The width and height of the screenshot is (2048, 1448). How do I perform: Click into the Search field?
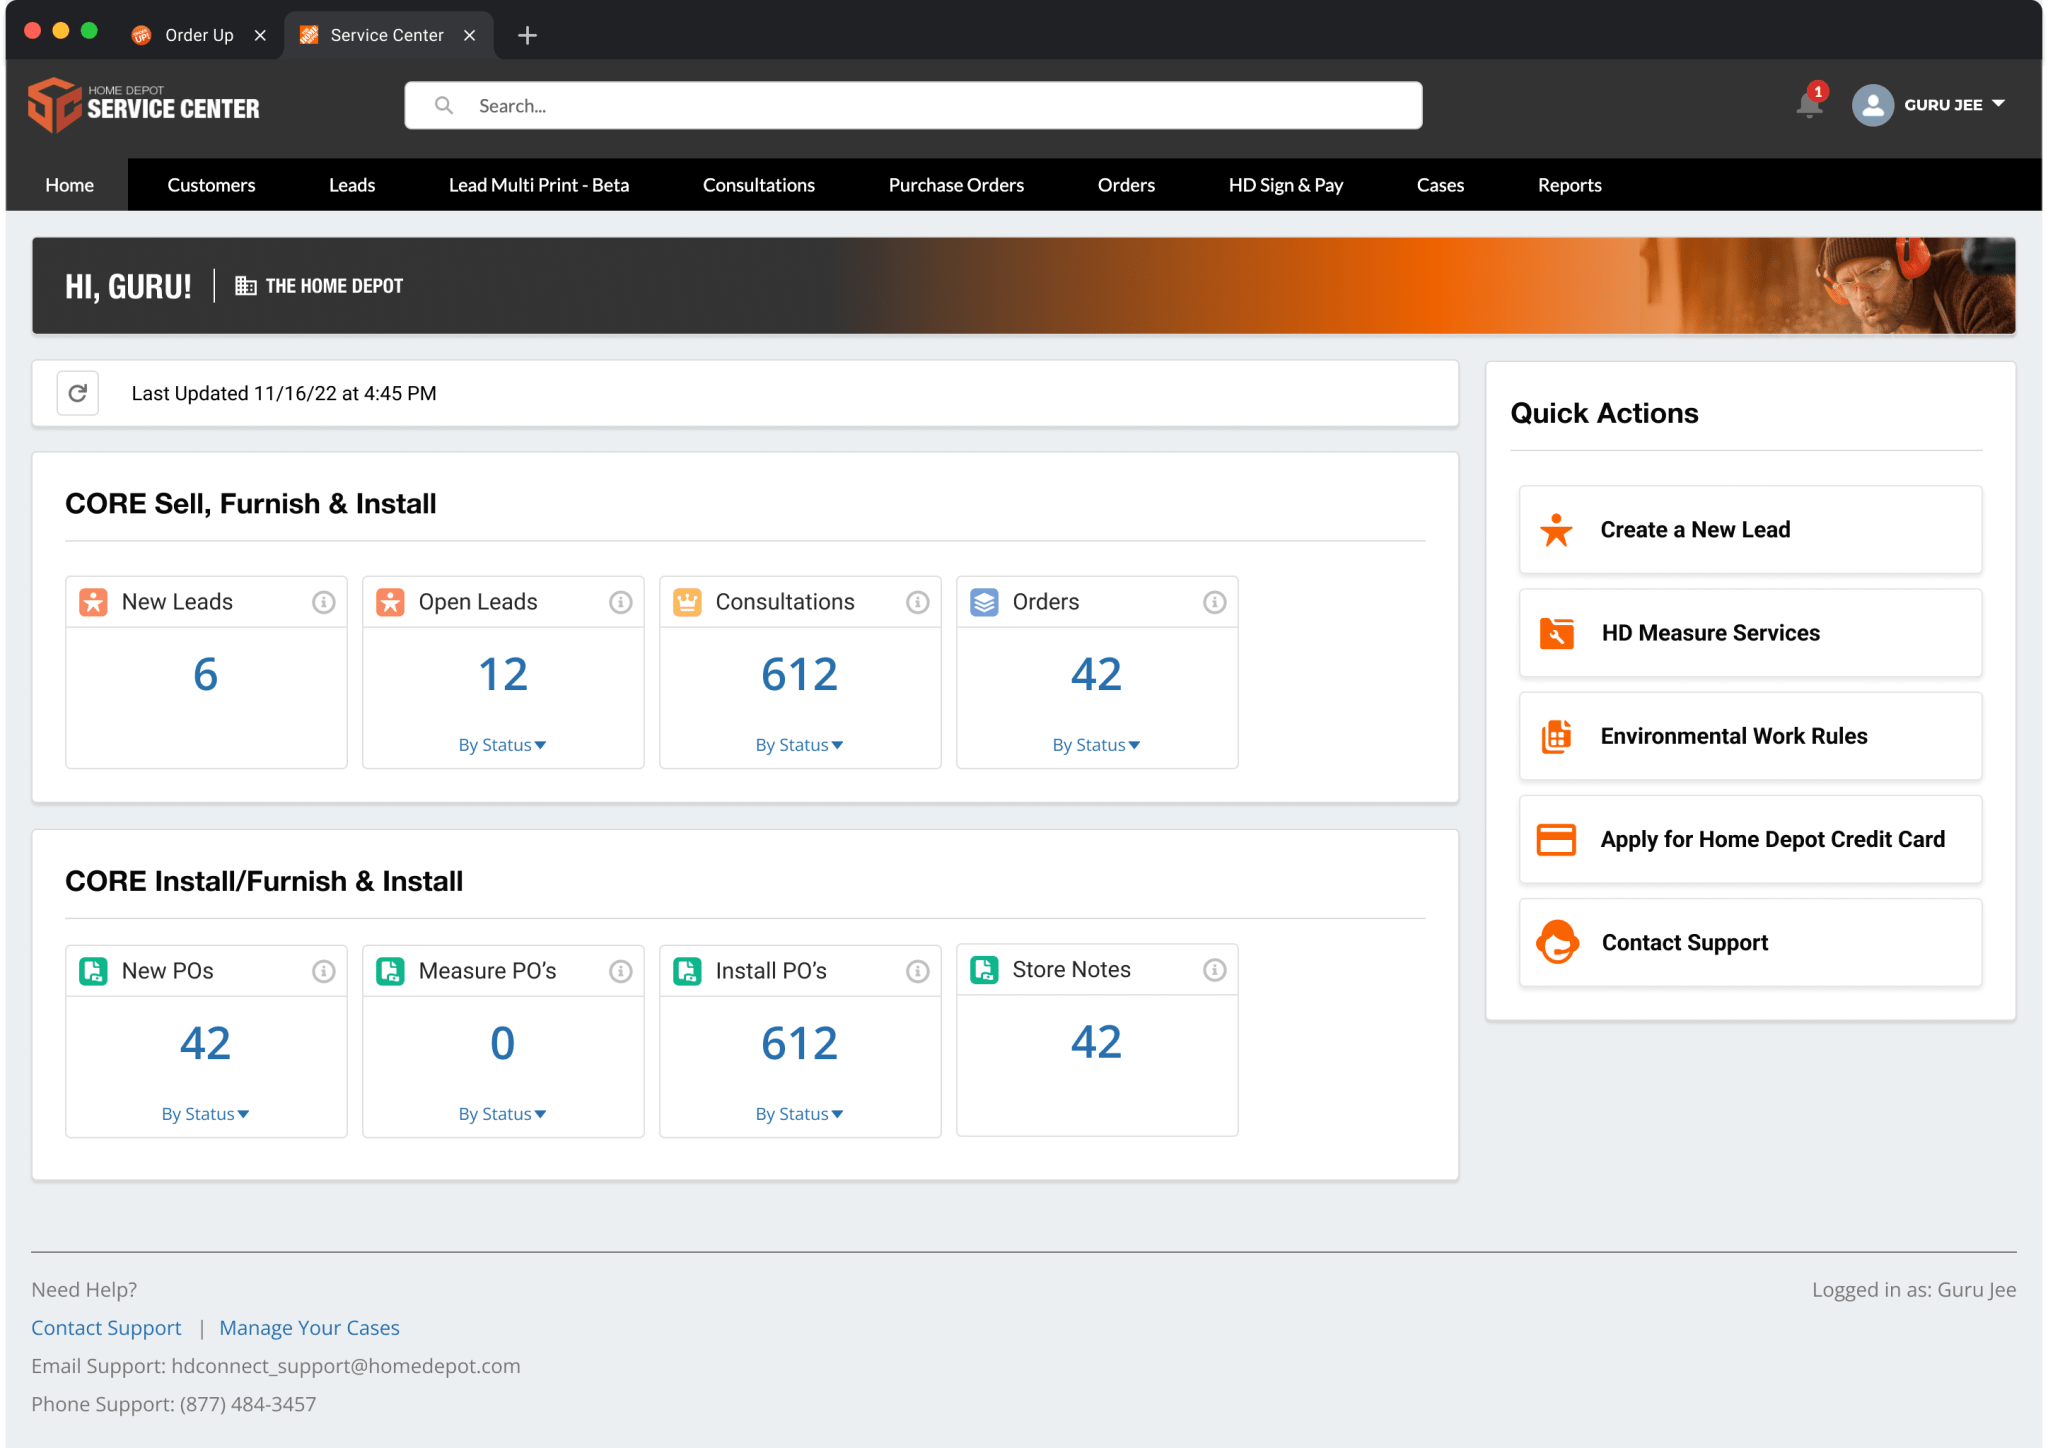[913, 105]
